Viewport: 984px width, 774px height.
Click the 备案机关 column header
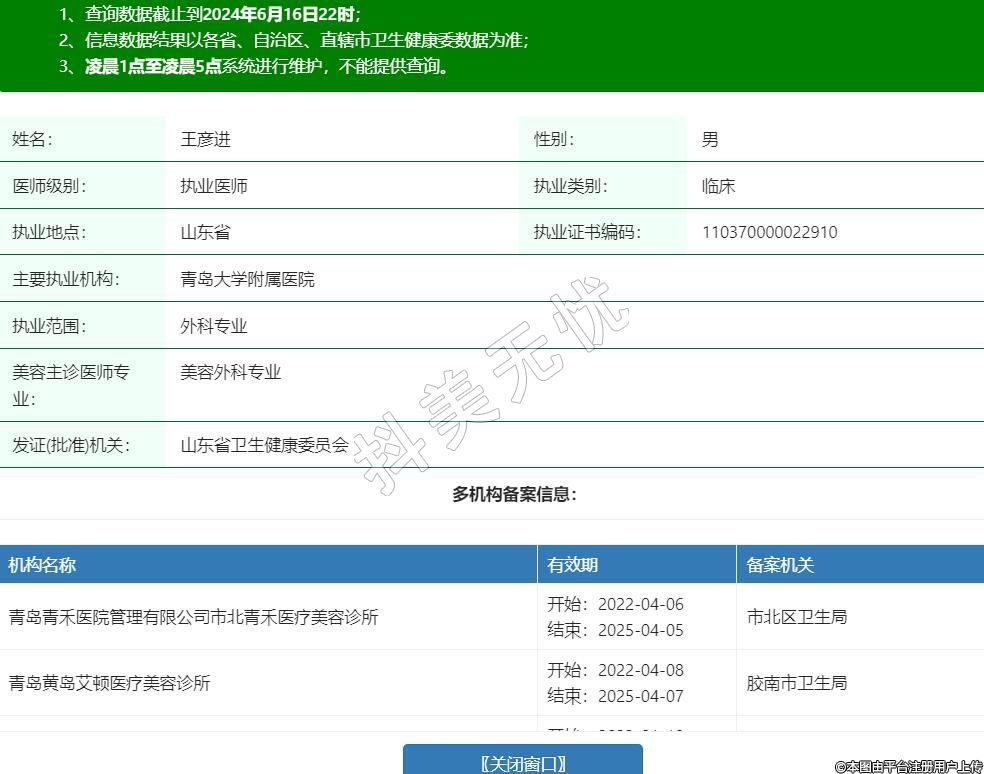point(780,565)
